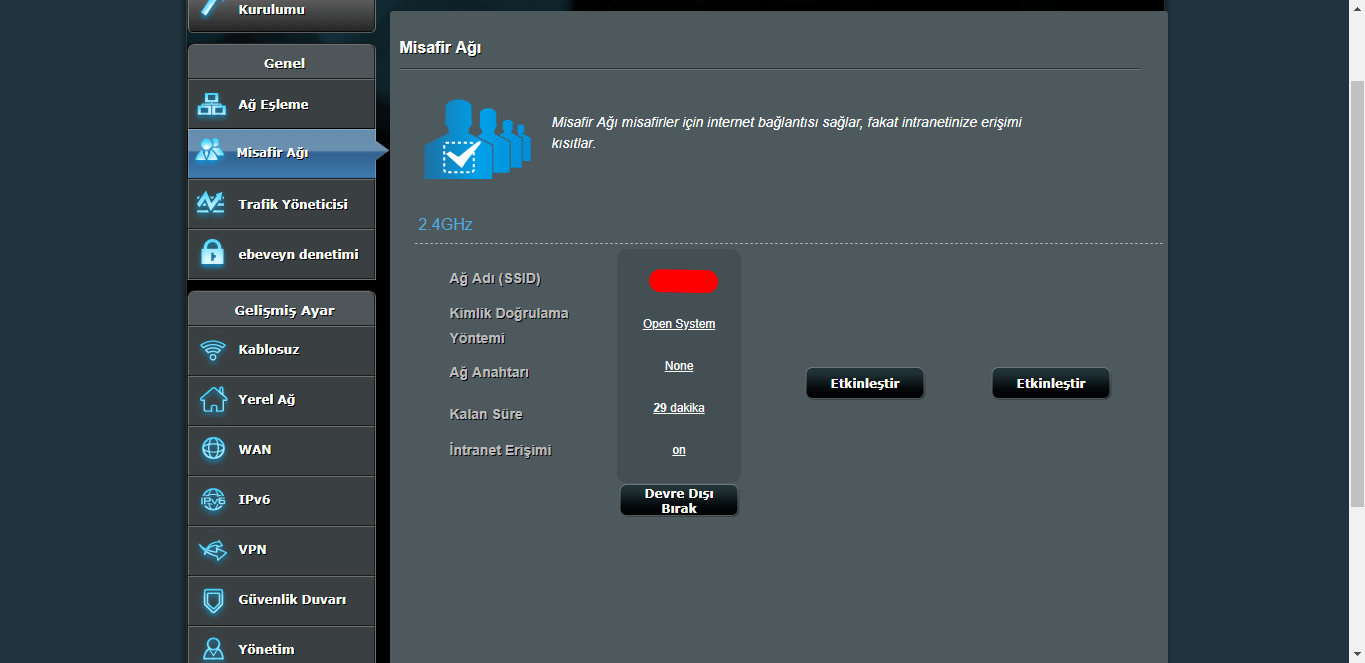Click the Ağ Anahtarı label
Viewport: 1365px width, 663px height.
(489, 372)
